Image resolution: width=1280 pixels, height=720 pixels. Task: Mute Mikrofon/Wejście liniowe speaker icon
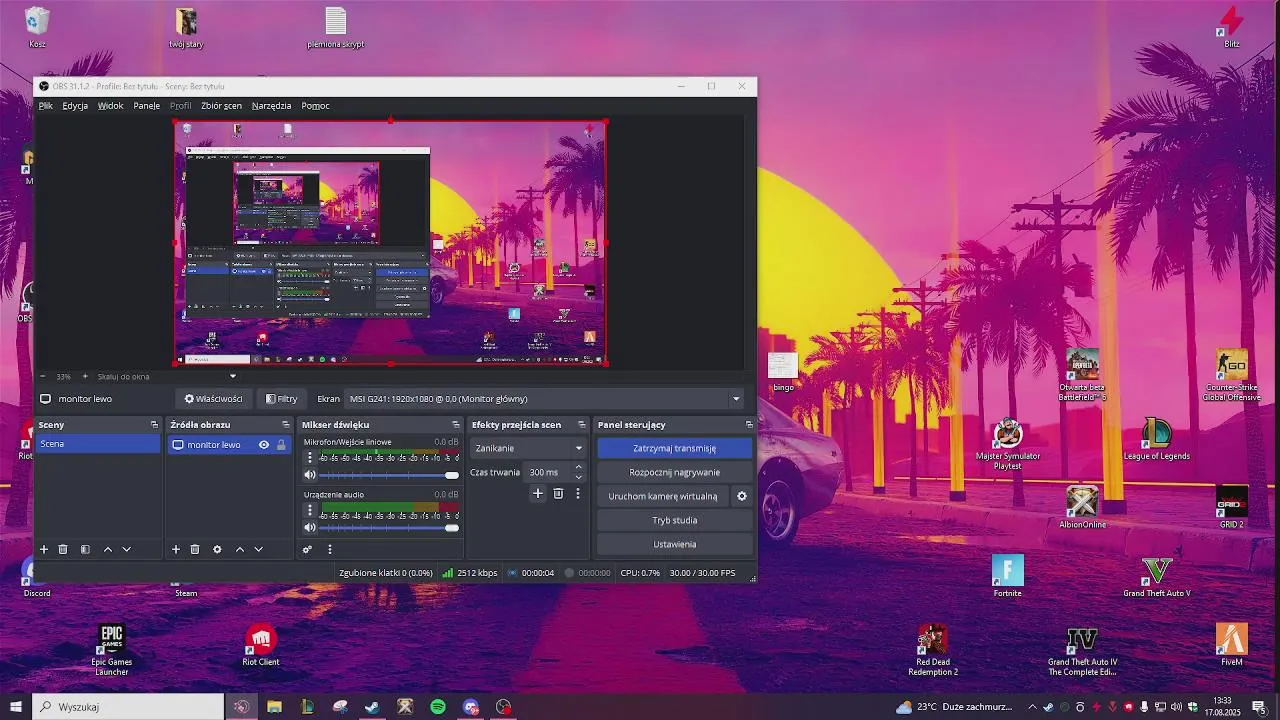(310, 475)
